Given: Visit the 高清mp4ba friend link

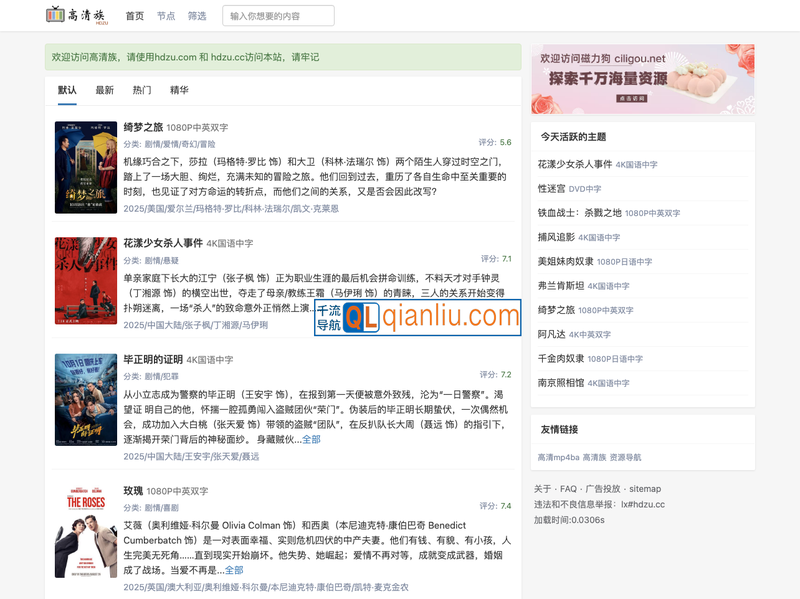Looking at the screenshot, I should click(558, 457).
